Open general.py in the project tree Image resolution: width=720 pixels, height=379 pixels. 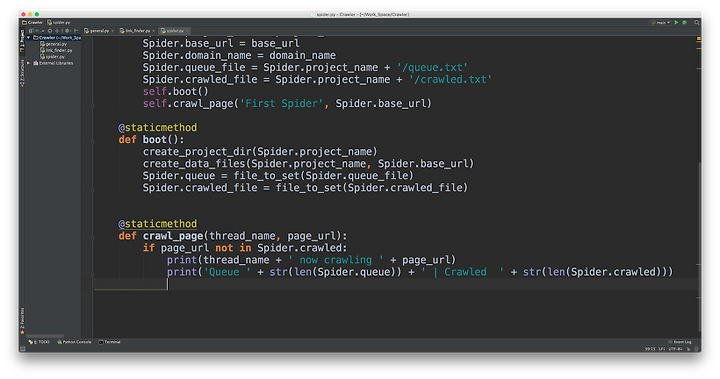54,44
